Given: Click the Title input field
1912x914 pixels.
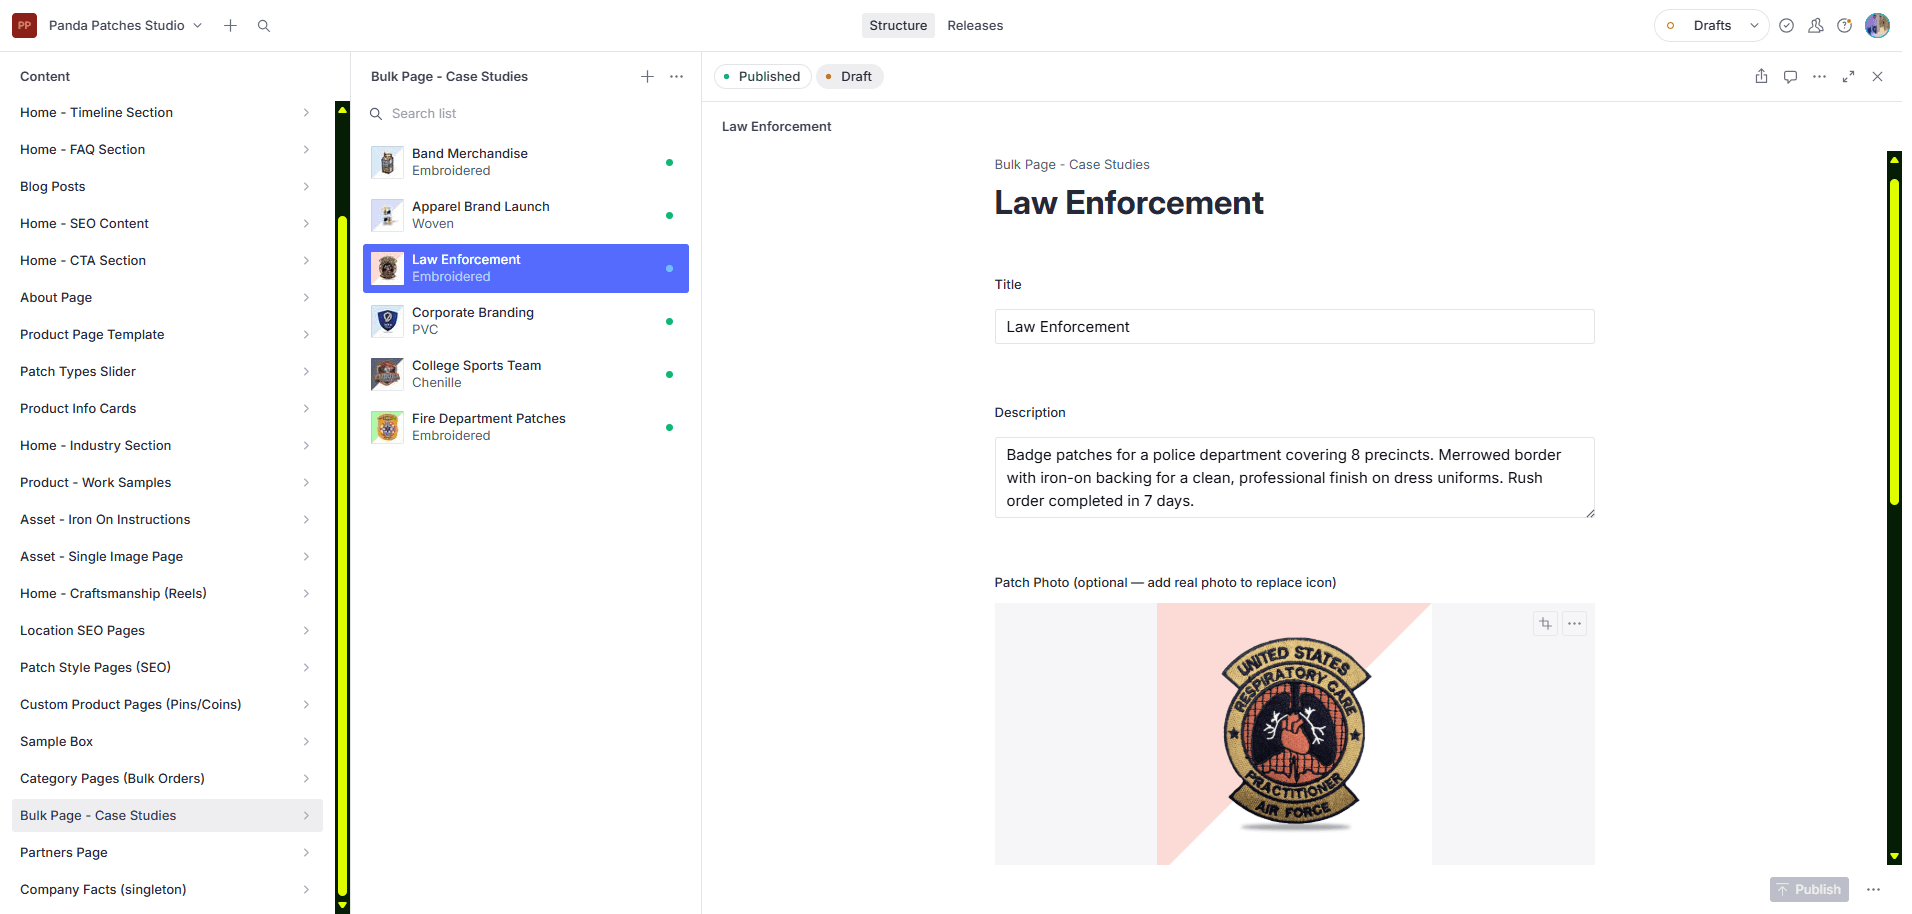Looking at the screenshot, I should click(1294, 327).
